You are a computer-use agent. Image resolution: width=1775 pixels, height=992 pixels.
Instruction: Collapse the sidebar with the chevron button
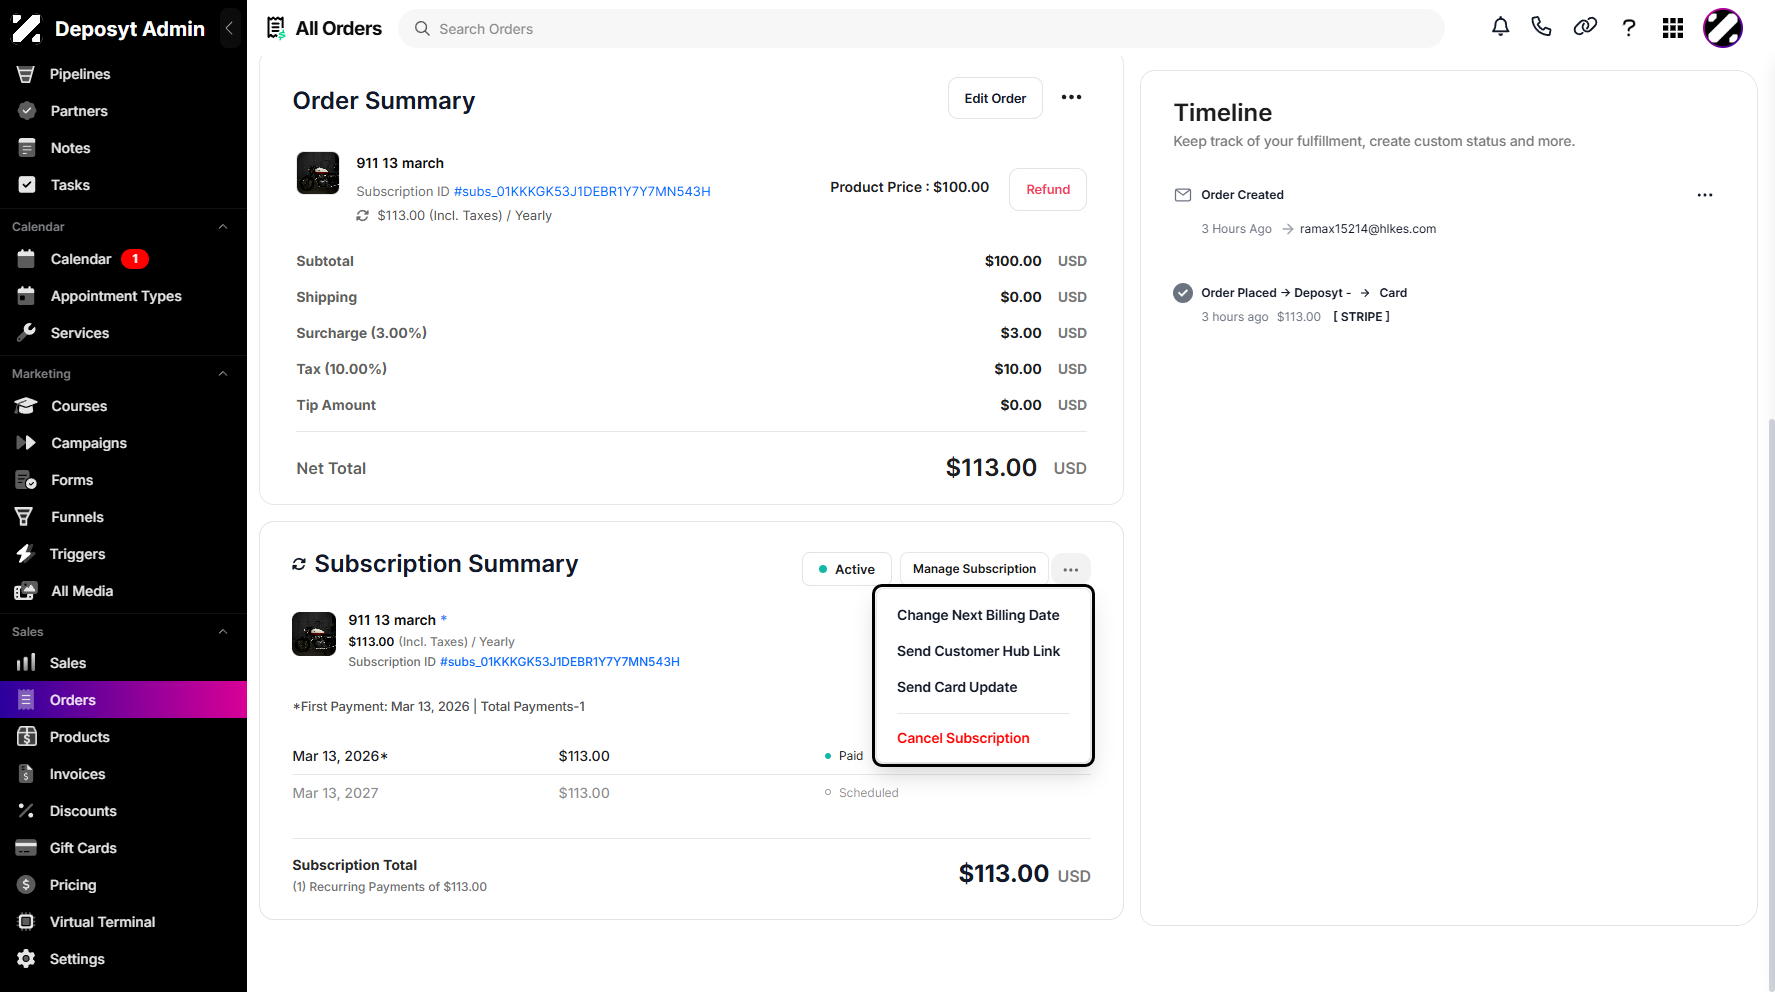pyautogui.click(x=229, y=28)
